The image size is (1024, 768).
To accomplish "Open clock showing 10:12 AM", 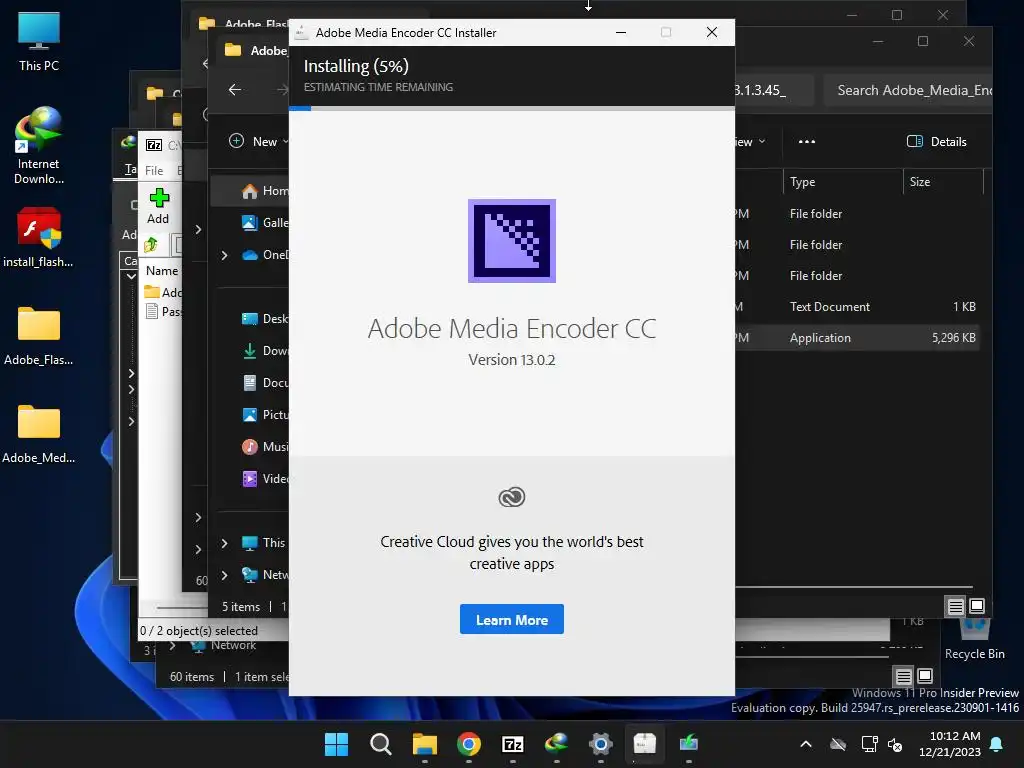I will tap(950, 744).
